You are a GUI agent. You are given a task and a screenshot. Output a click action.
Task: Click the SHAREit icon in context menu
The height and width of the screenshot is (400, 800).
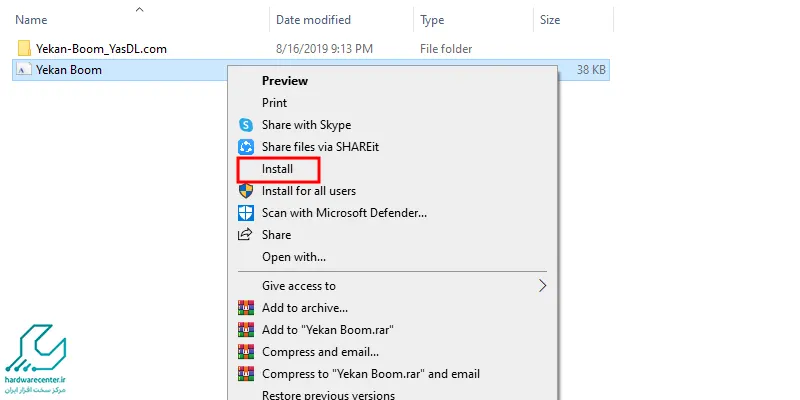[246, 147]
